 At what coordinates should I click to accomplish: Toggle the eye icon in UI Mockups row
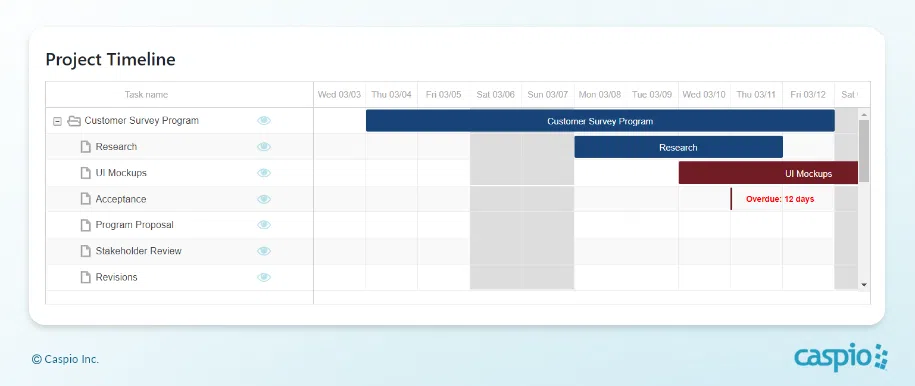264,173
